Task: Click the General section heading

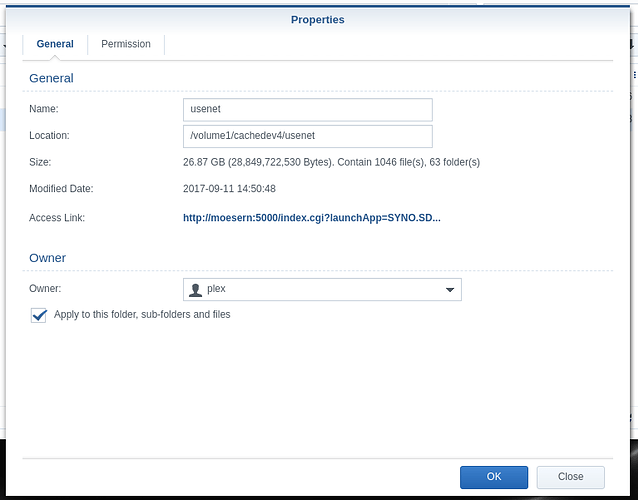Action: [51, 78]
